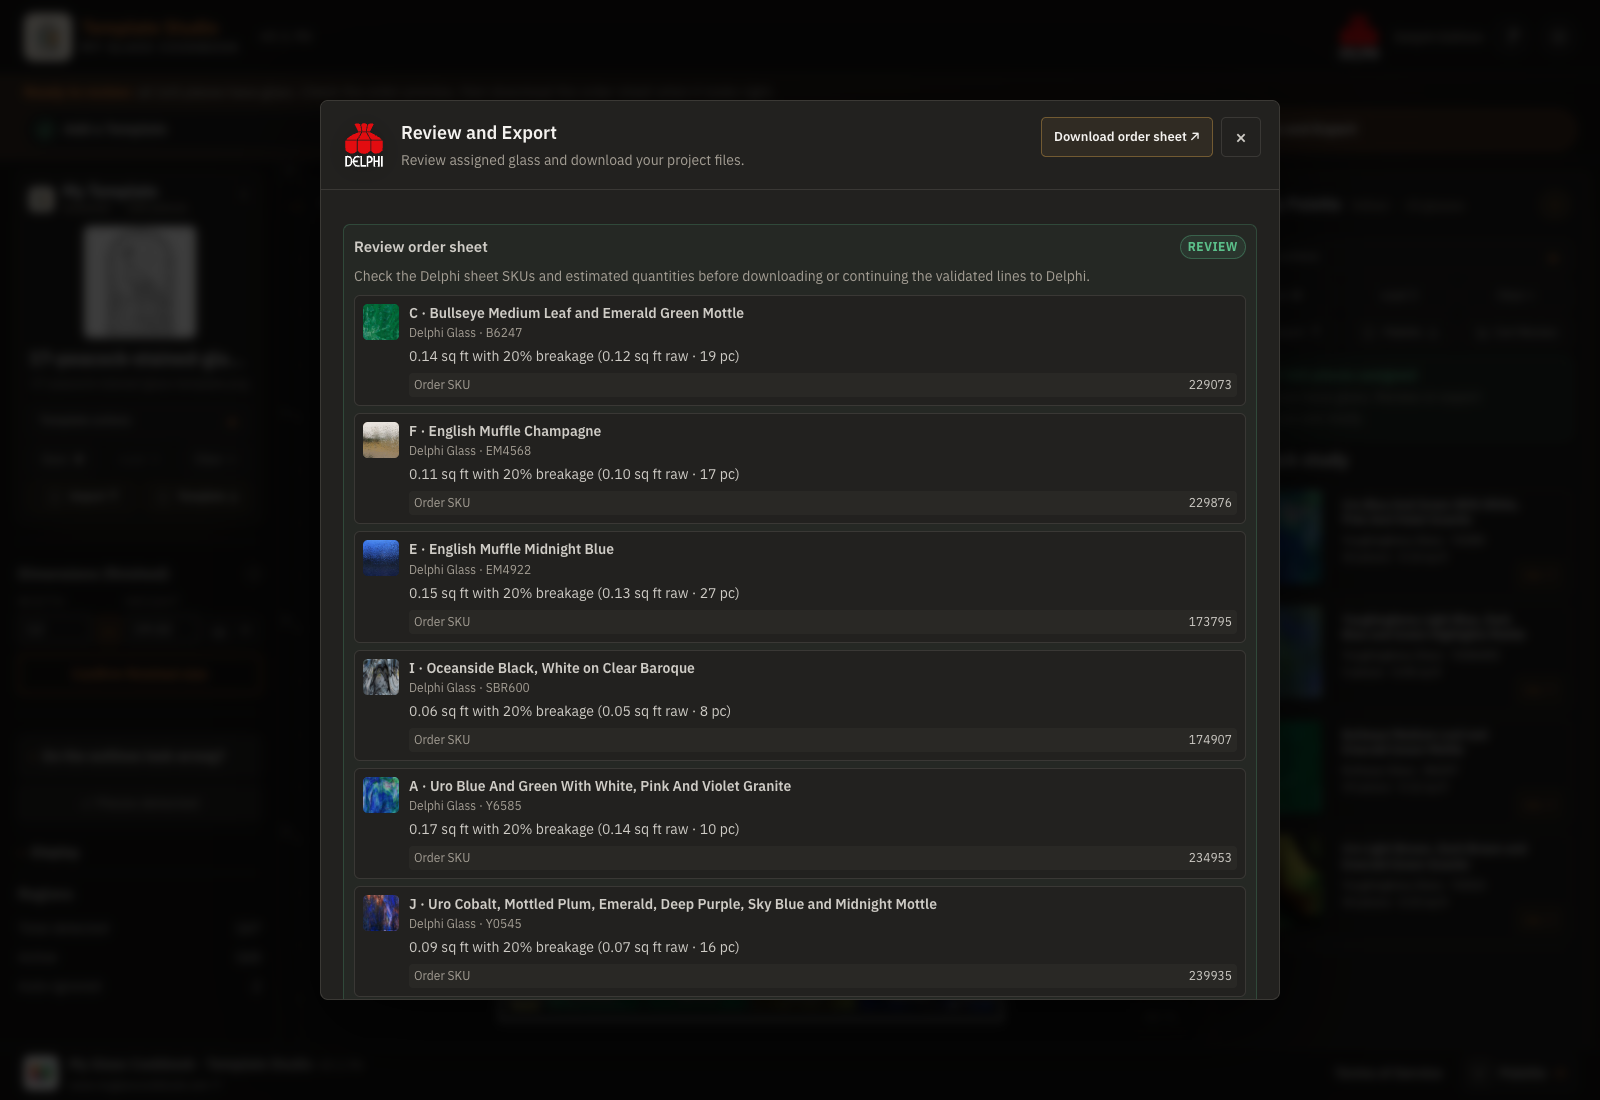This screenshot has width=1600, height=1100.
Task: Click the Delphi logo in the dialog header
Action: point(364,145)
